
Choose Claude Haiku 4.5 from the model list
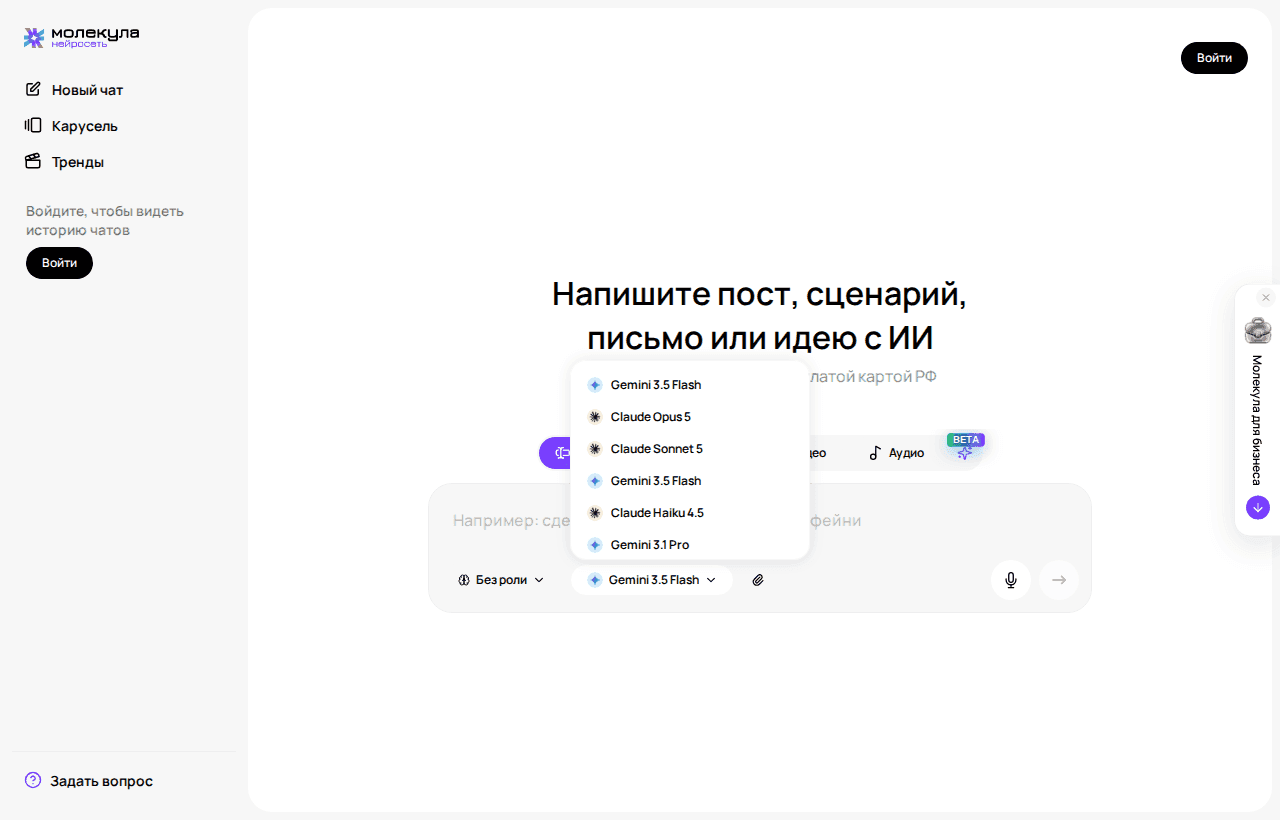(690, 513)
